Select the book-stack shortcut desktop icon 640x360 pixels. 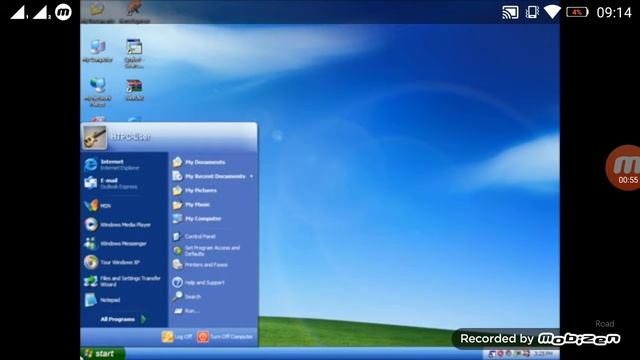pos(134,90)
